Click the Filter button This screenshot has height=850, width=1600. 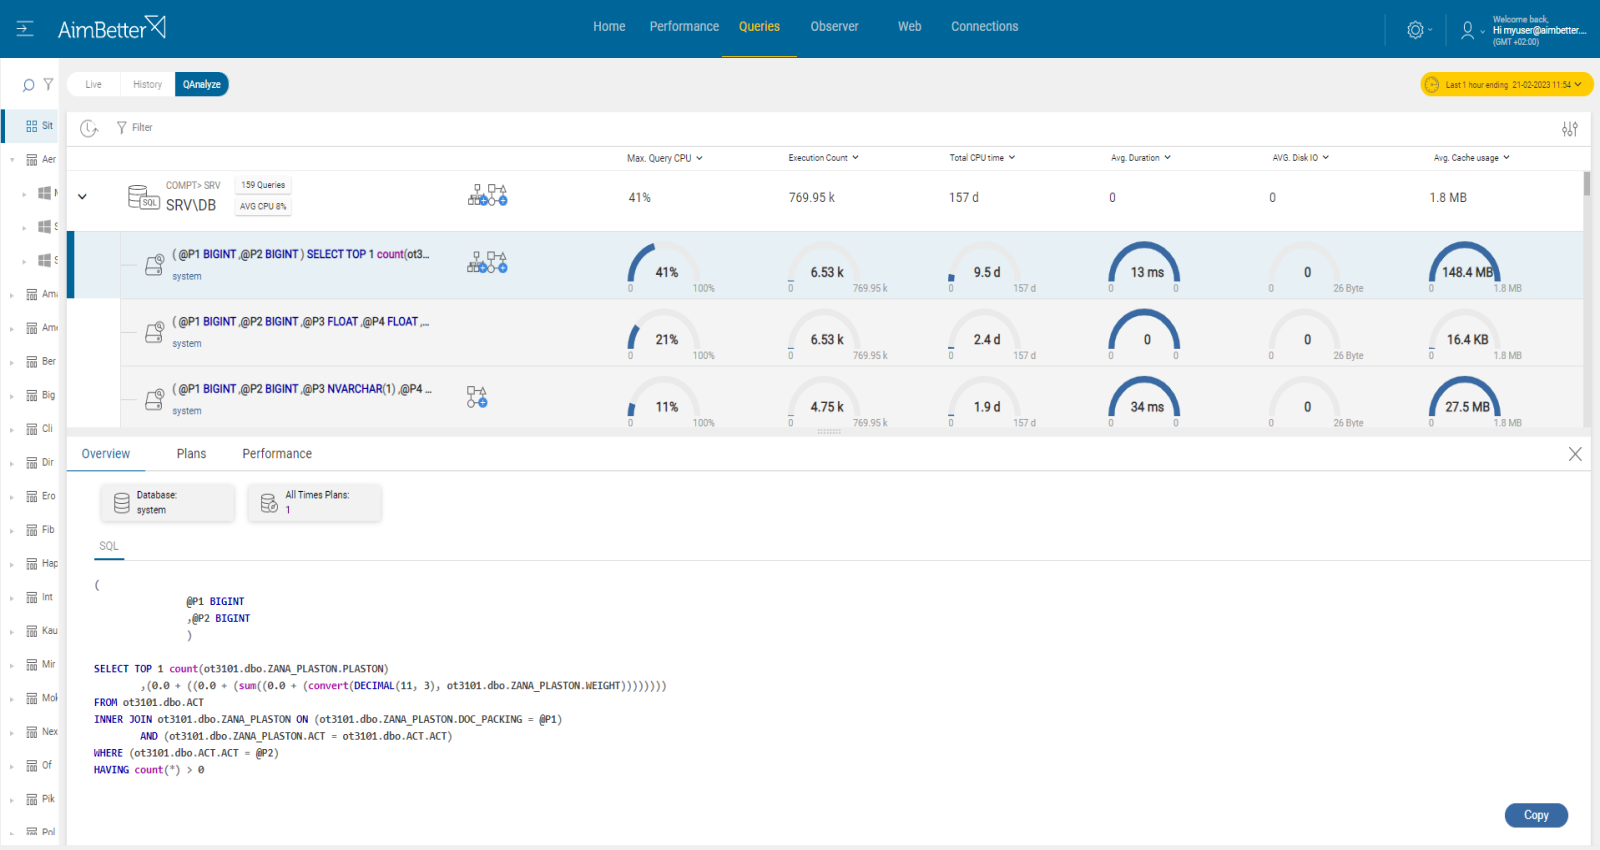point(135,128)
